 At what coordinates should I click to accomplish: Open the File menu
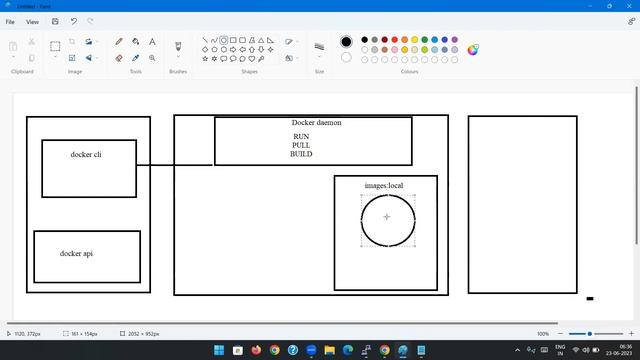coord(10,22)
